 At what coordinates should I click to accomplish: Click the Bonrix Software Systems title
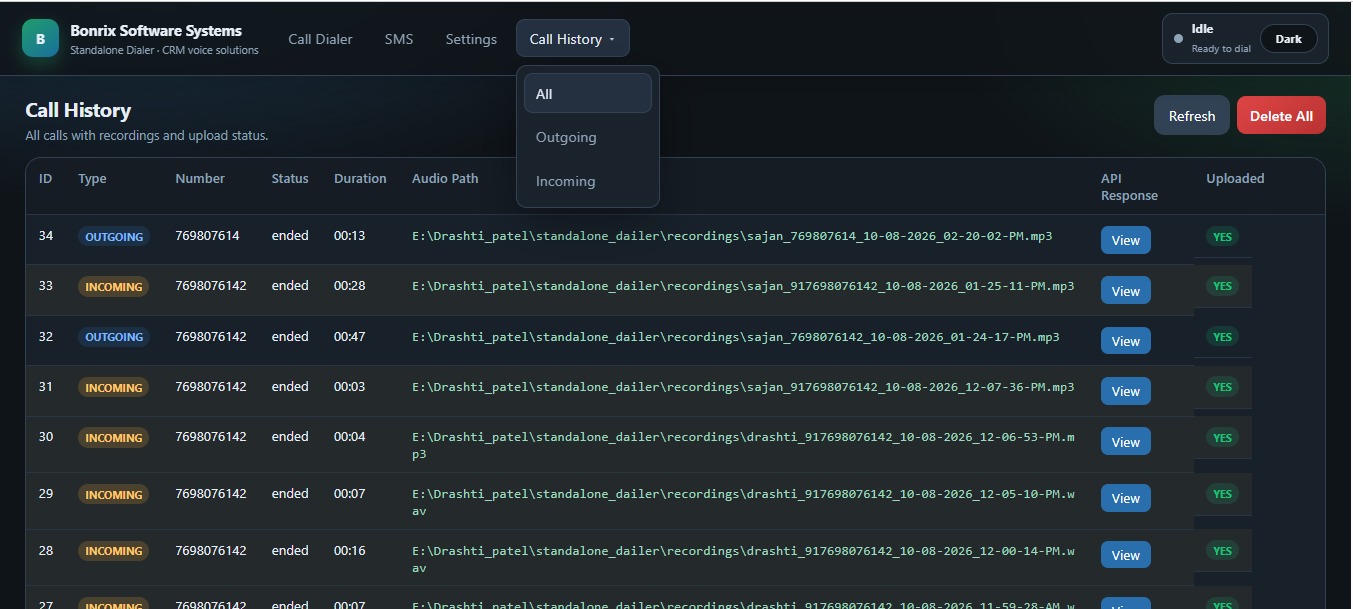point(156,30)
